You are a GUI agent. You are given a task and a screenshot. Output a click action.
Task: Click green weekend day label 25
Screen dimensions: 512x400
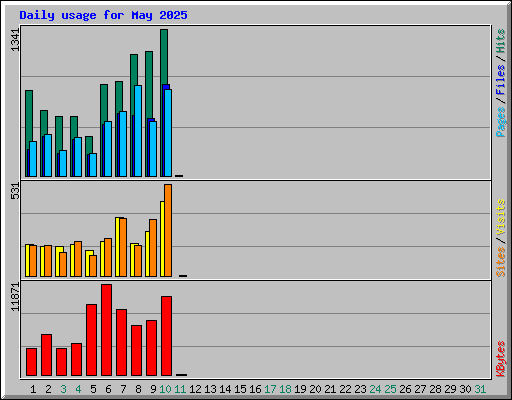pos(390,389)
